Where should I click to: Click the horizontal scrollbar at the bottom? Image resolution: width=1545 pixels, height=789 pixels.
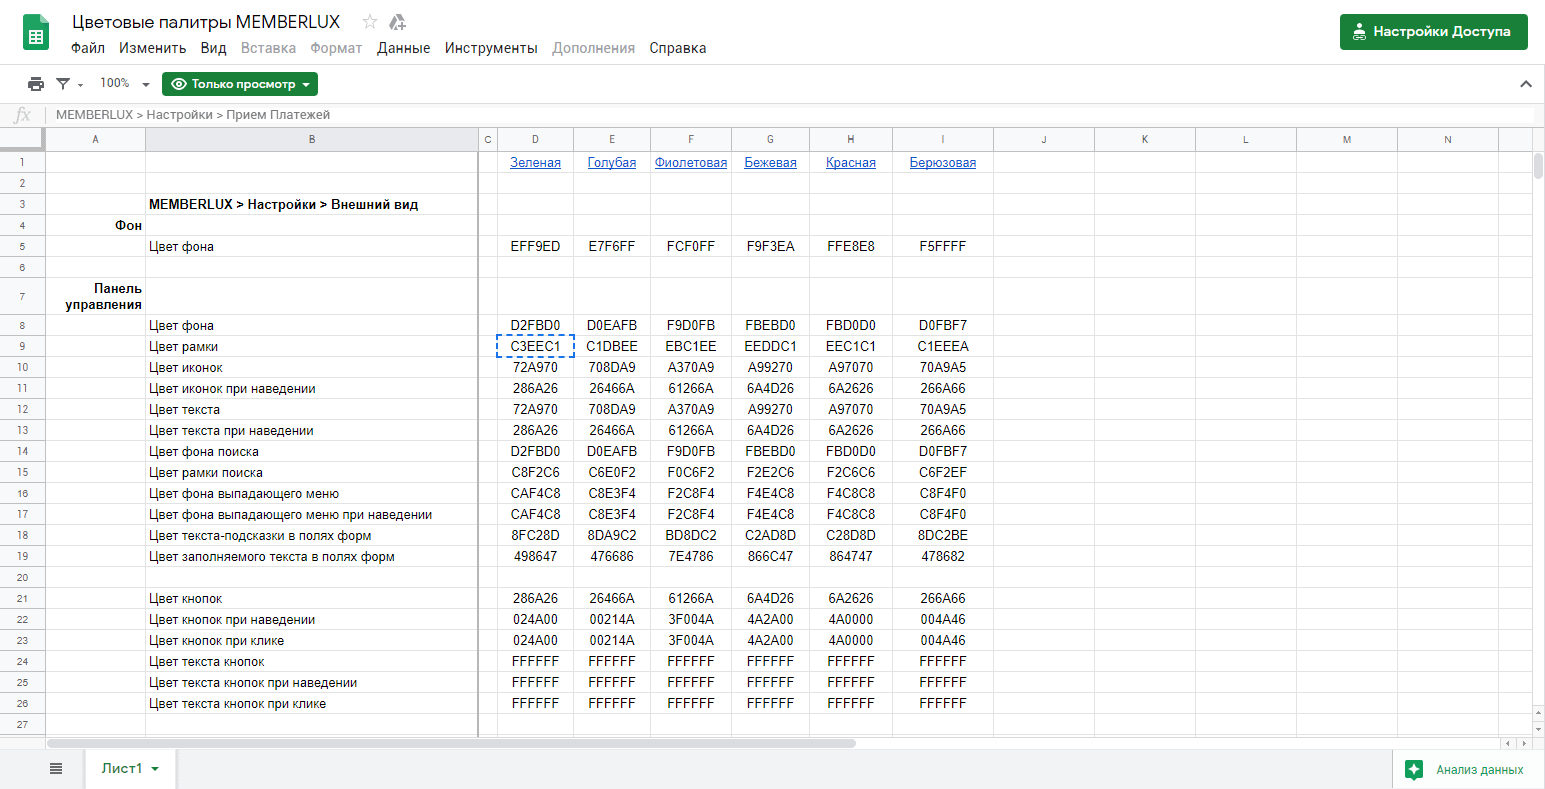click(450, 744)
